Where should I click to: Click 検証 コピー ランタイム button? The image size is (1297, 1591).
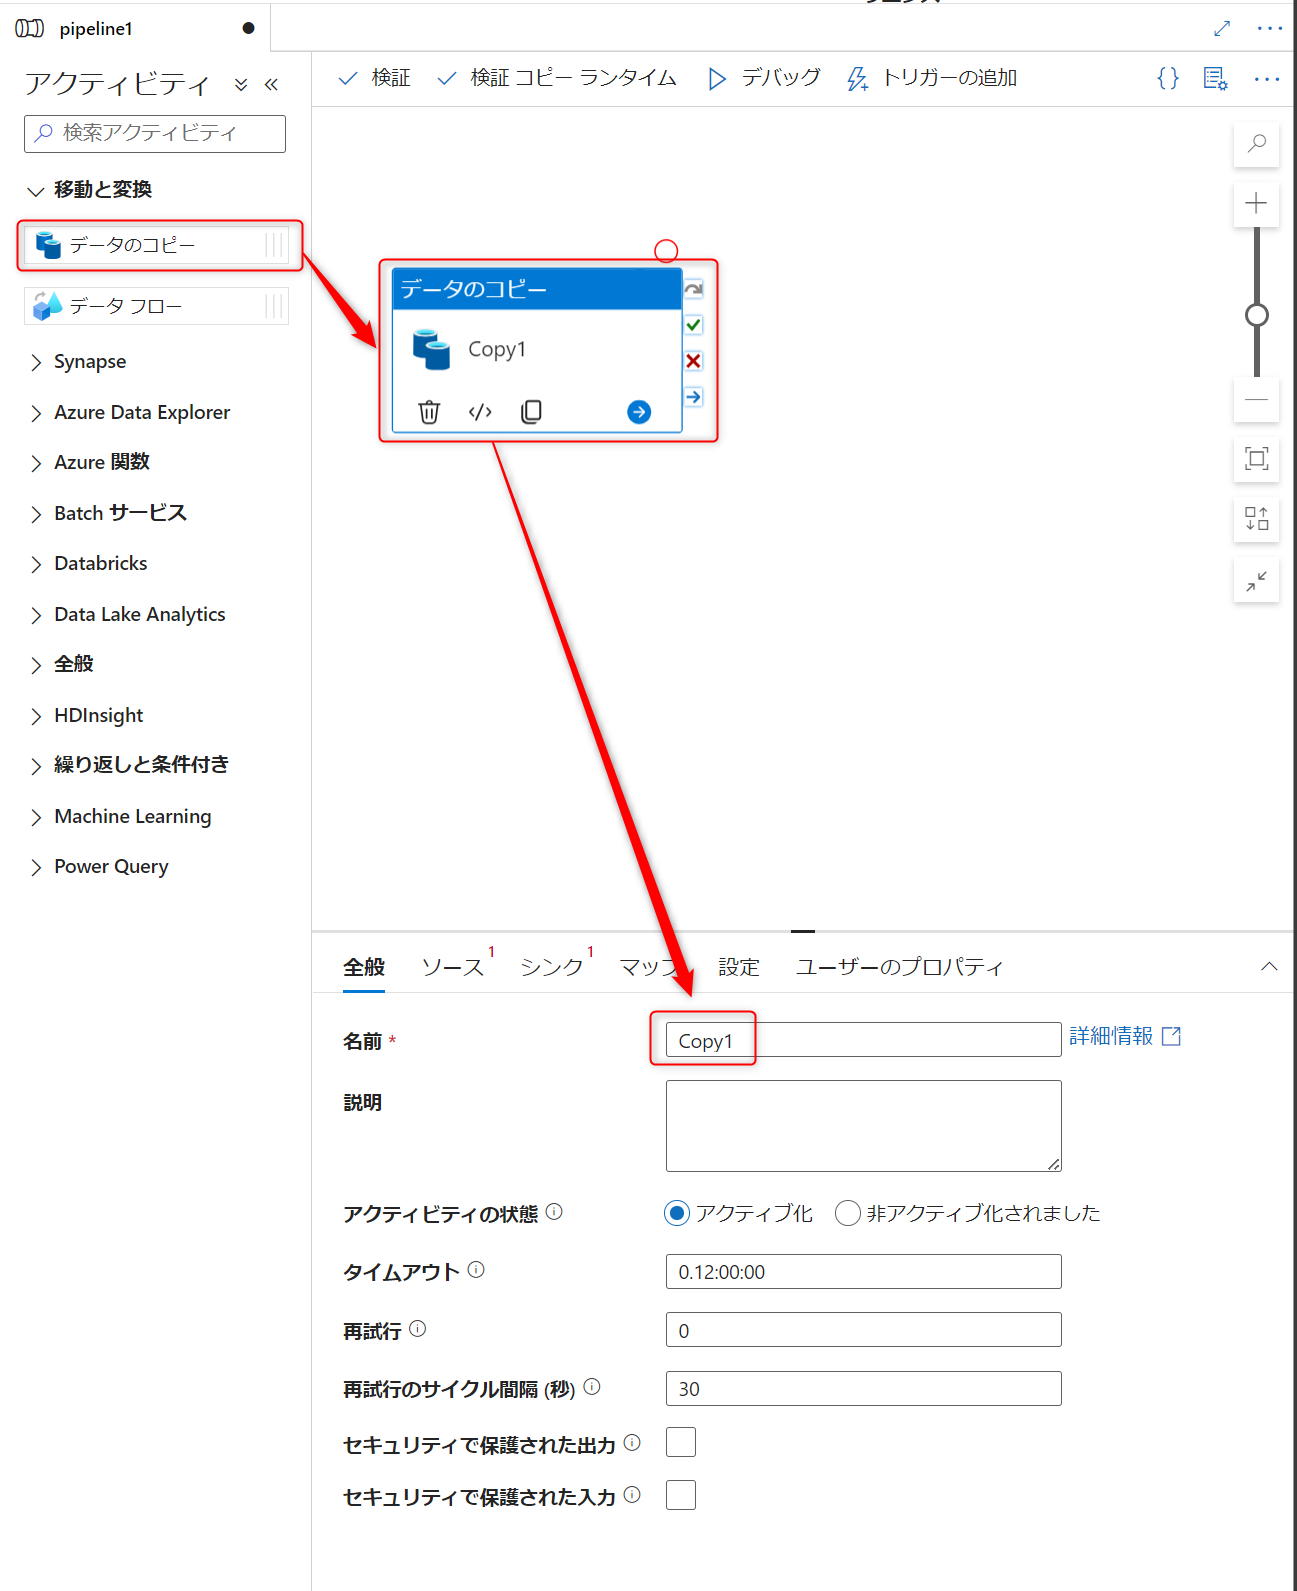[557, 78]
